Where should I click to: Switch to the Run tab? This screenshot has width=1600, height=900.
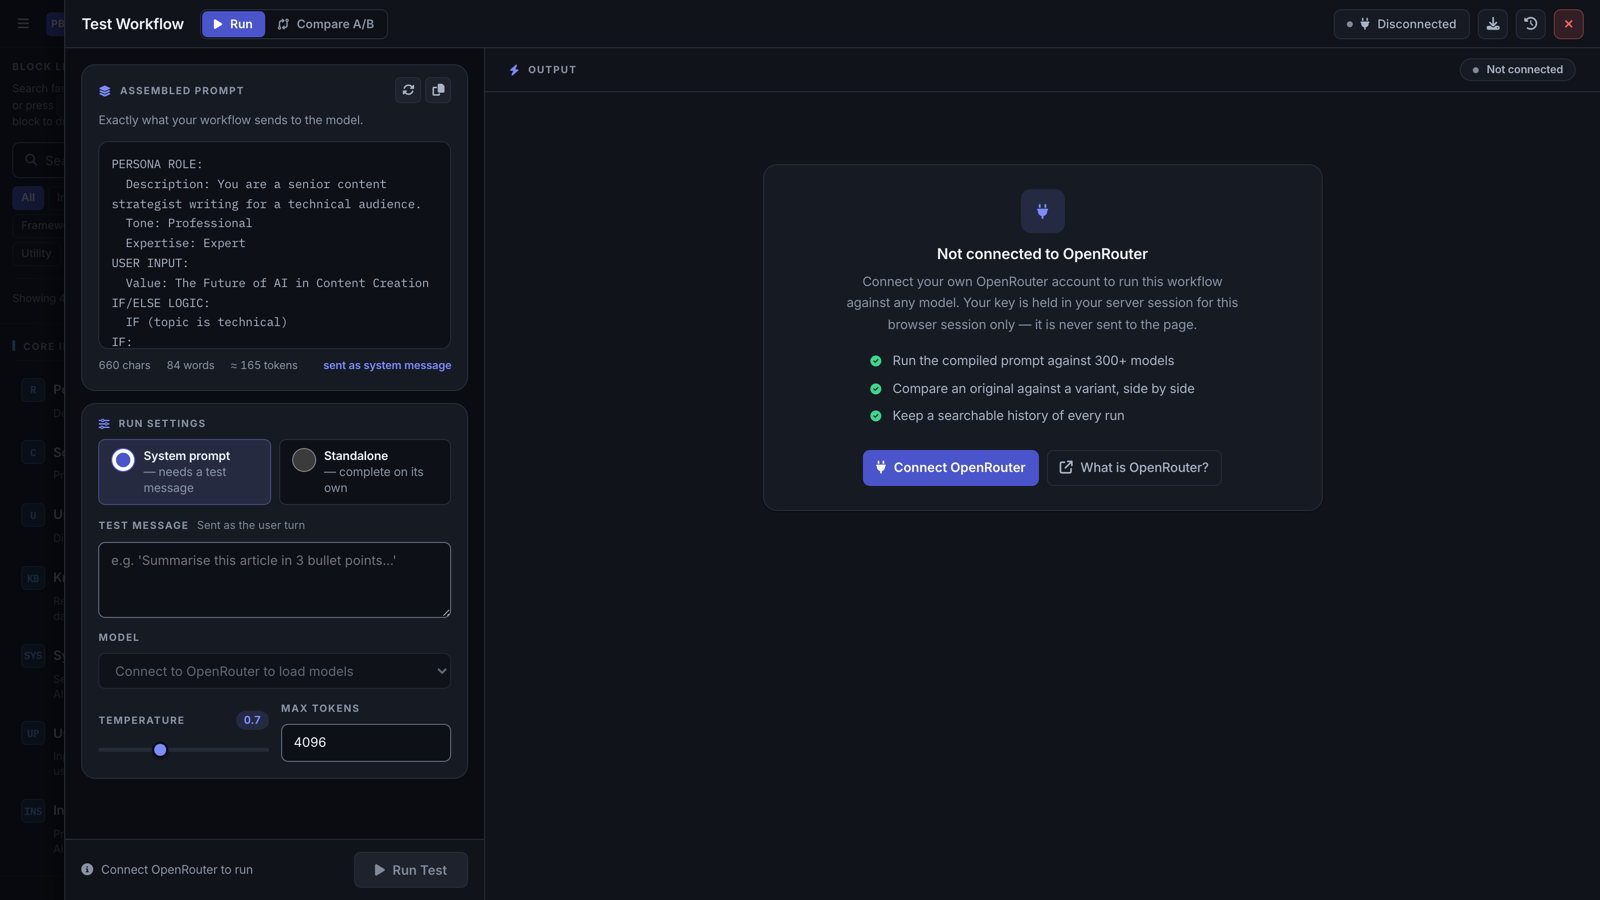click(234, 24)
